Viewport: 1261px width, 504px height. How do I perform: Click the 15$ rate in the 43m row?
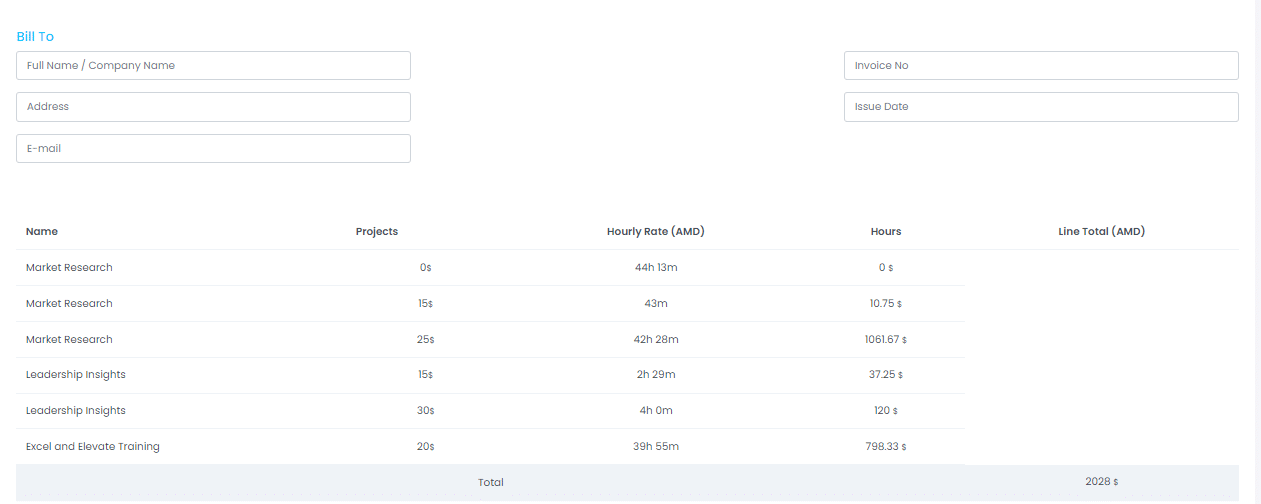point(426,303)
